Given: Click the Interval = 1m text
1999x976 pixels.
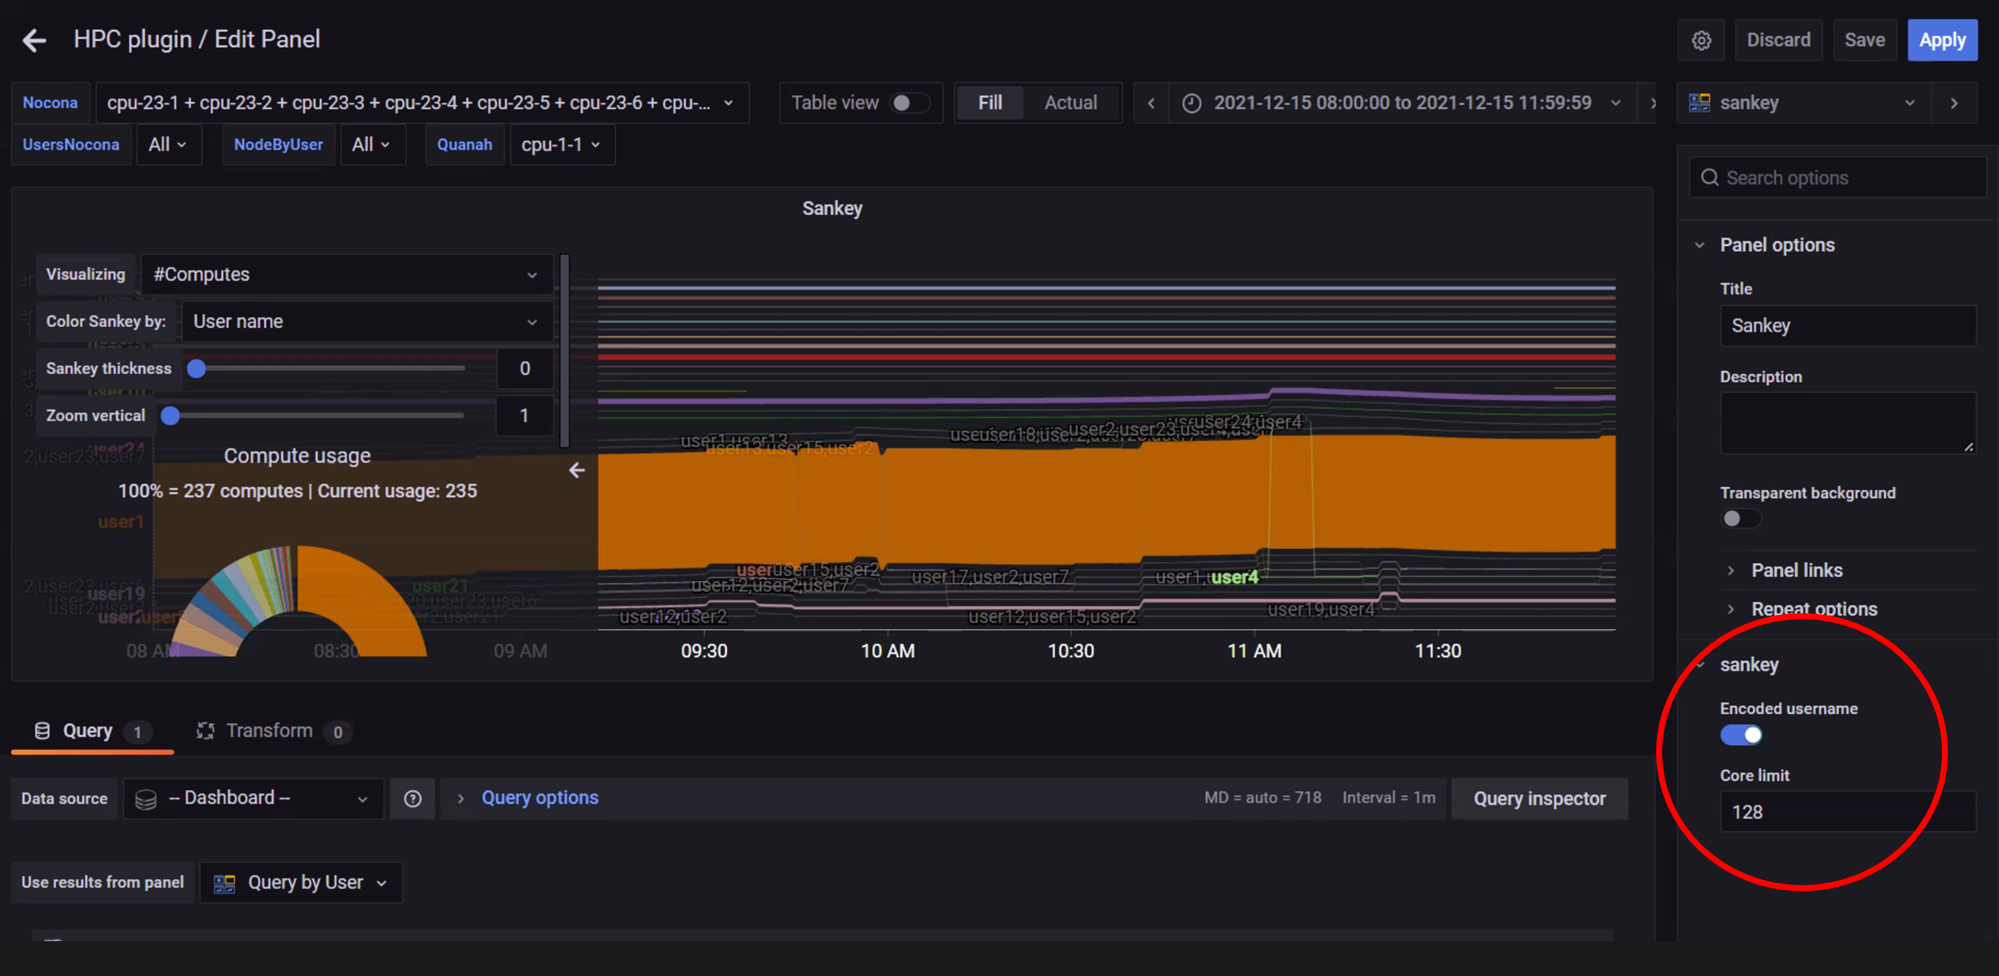Looking at the screenshot, I should coord(1389,798).
